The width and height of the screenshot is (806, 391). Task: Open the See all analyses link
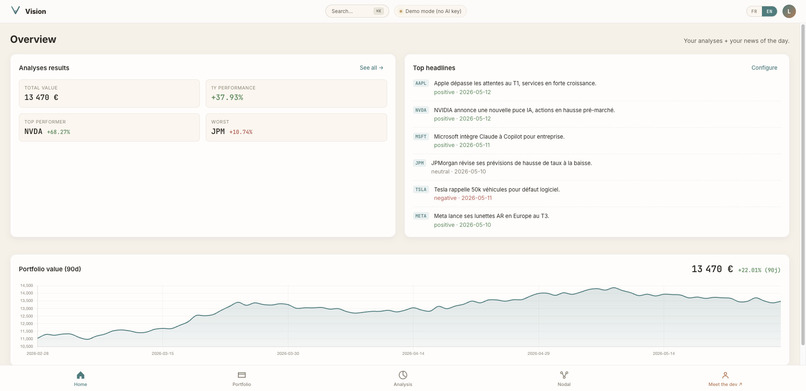[371, 67]
